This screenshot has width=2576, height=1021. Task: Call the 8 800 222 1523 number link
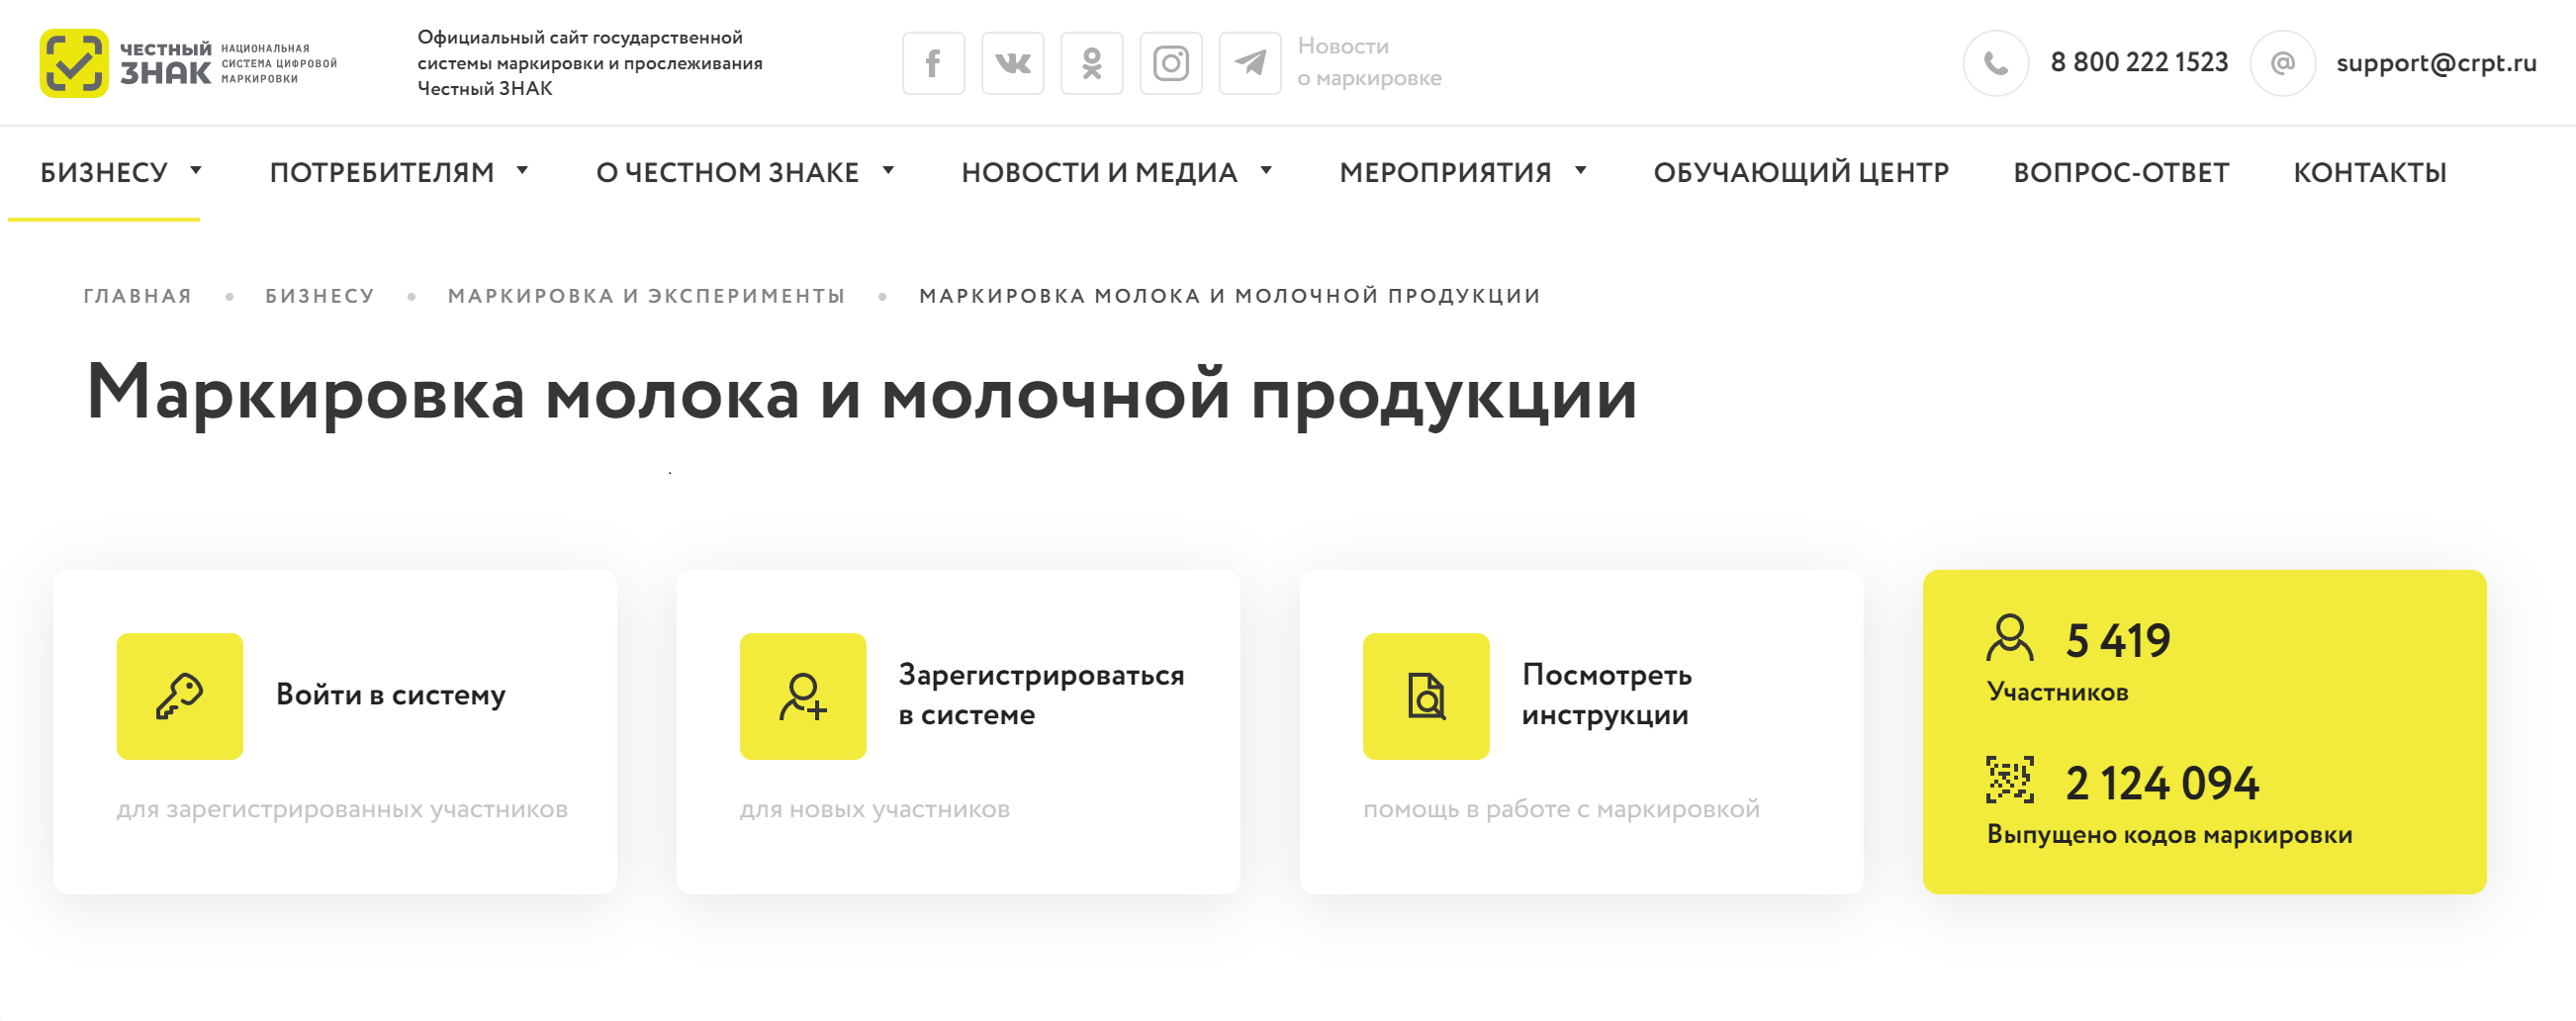pyautogui.click(x=2139, y=62)
